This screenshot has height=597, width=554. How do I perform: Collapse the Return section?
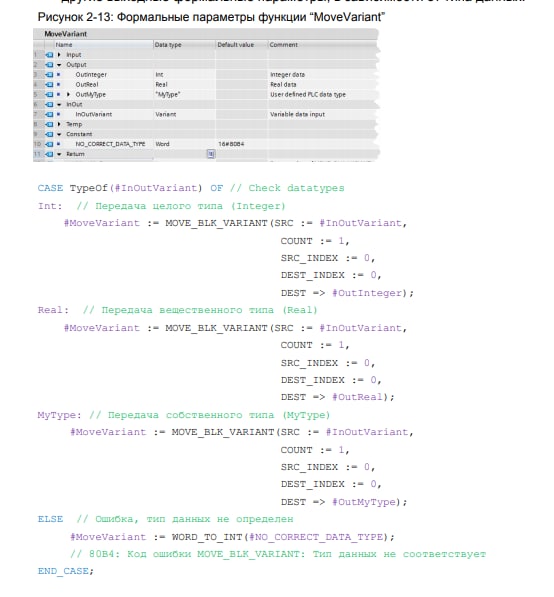(59, 154)
